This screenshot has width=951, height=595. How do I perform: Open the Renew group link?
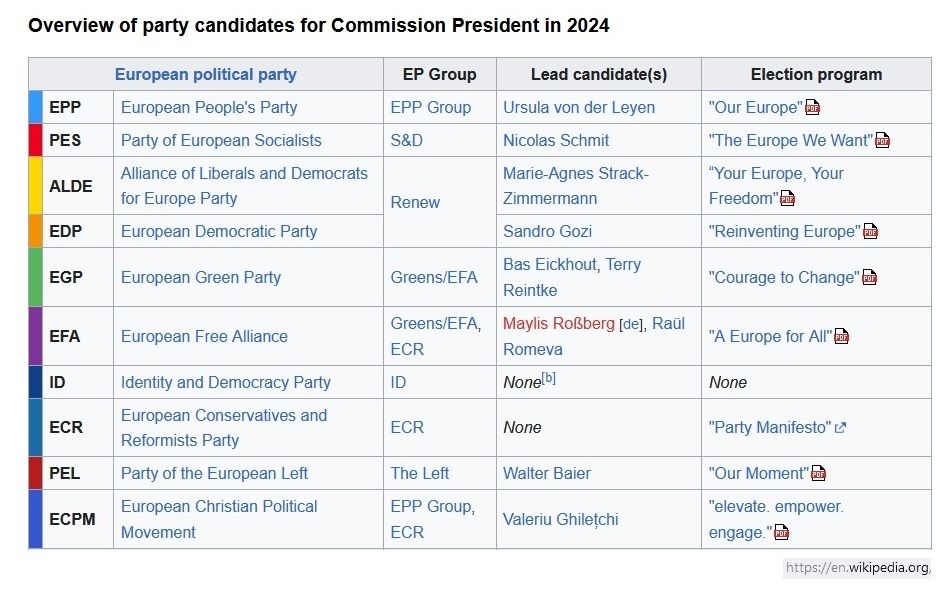(x=415, y=202)
